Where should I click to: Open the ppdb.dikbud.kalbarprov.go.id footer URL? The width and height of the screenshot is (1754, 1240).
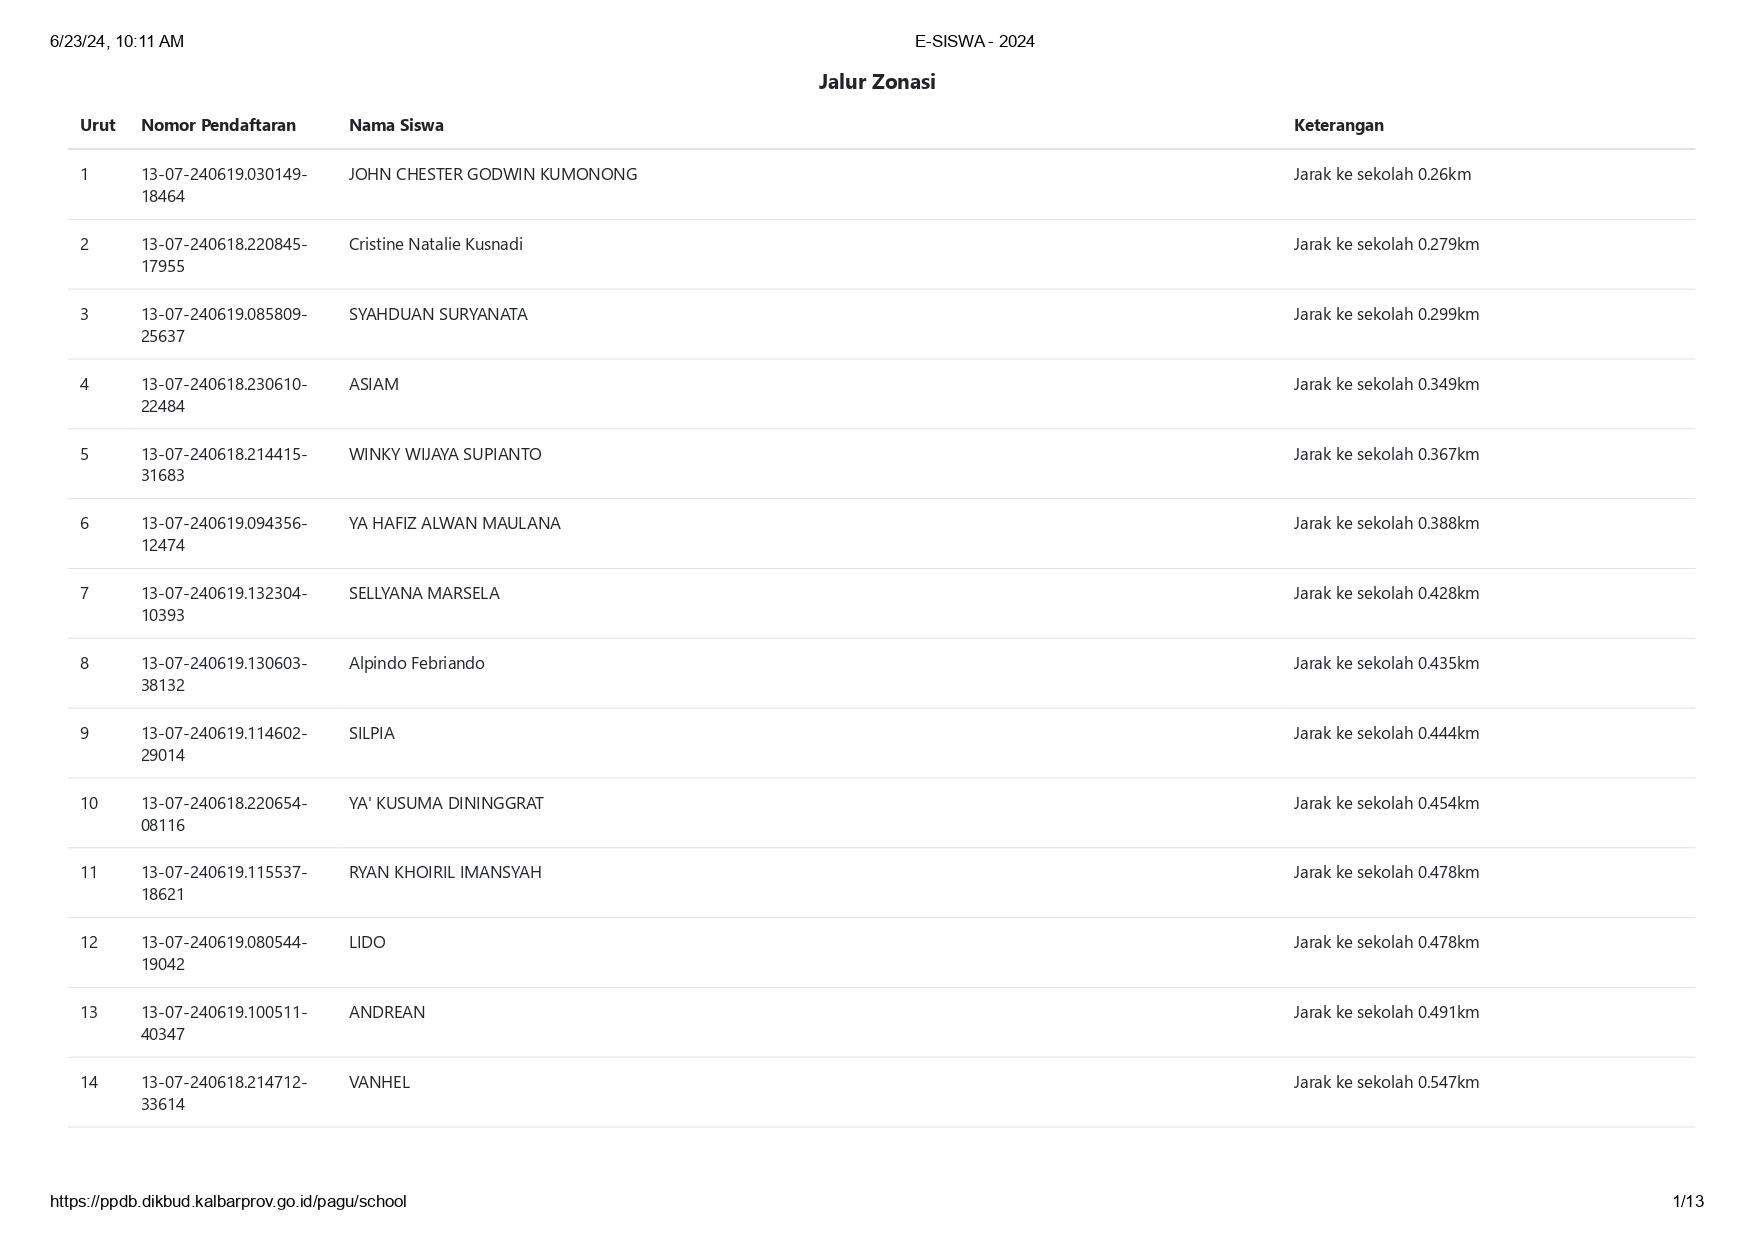228,1201
